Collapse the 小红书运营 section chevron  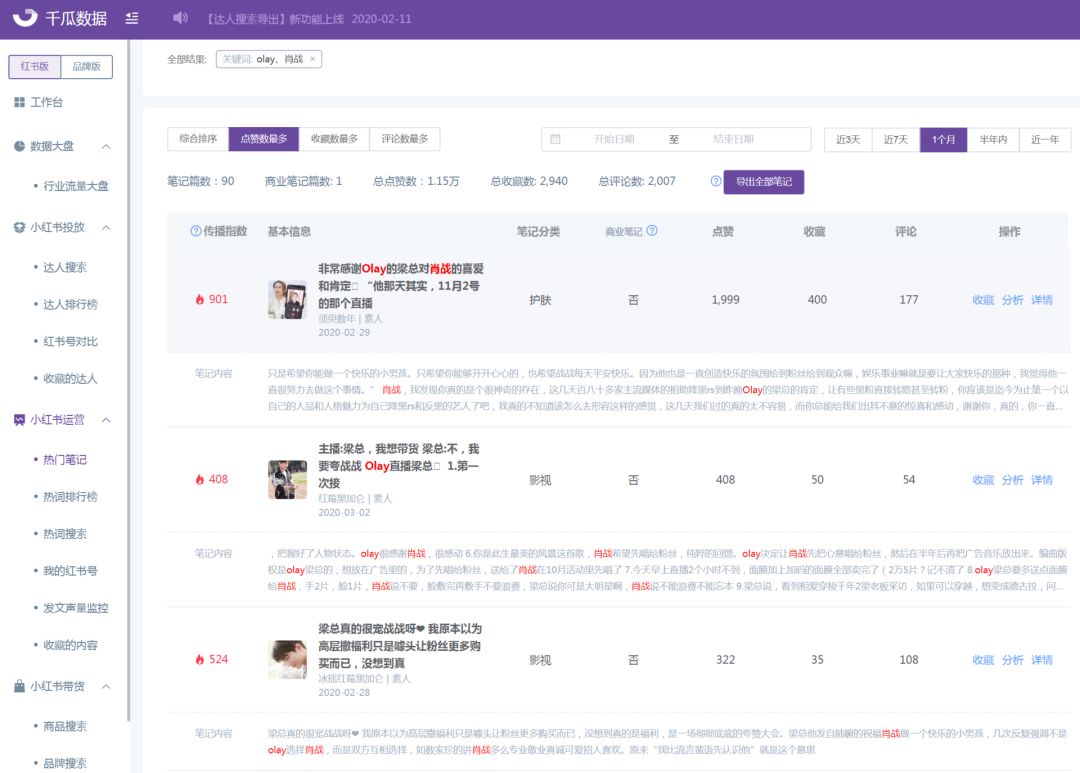click(106, 420)
